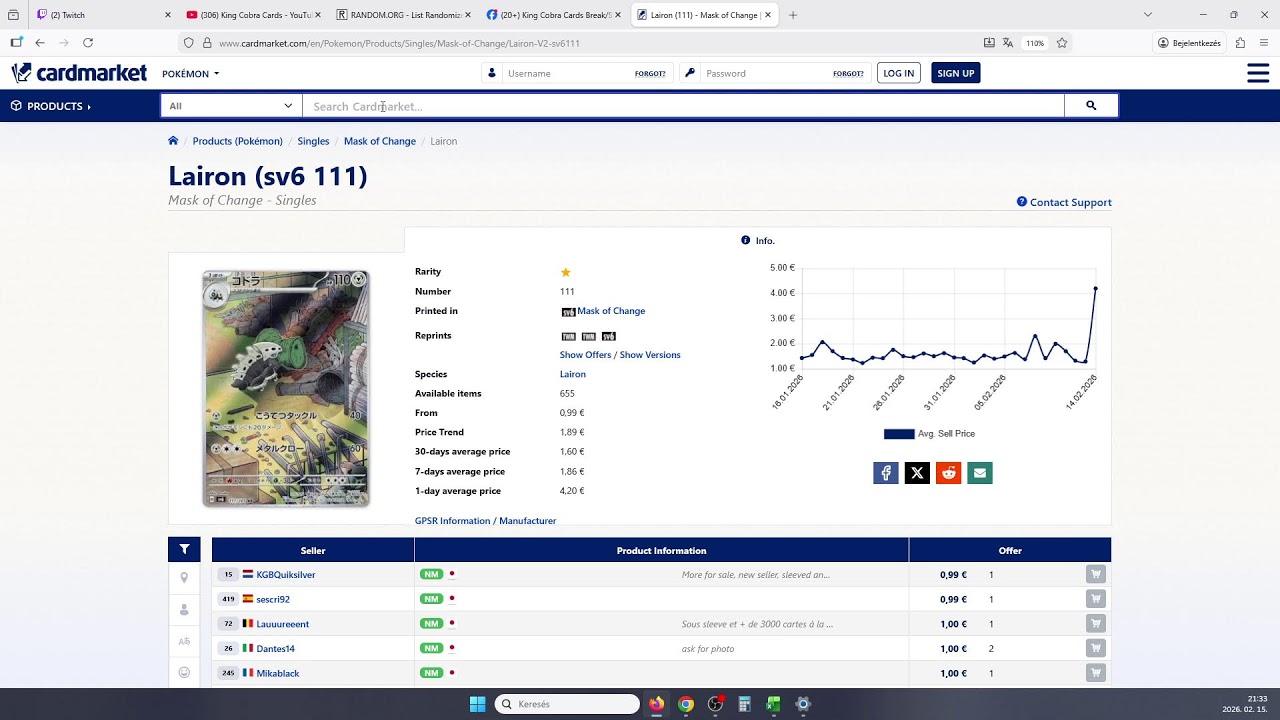Select the condition smiley filter icon
This screenshot has width=1280, height=720.
[184, 673]
